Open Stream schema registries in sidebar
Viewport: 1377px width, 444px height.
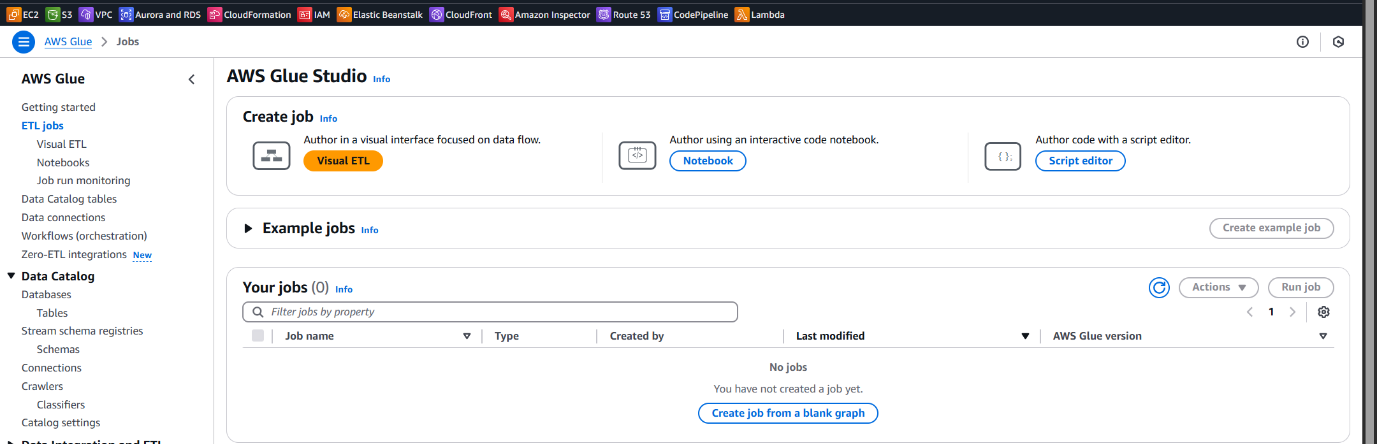pos(82,331)
